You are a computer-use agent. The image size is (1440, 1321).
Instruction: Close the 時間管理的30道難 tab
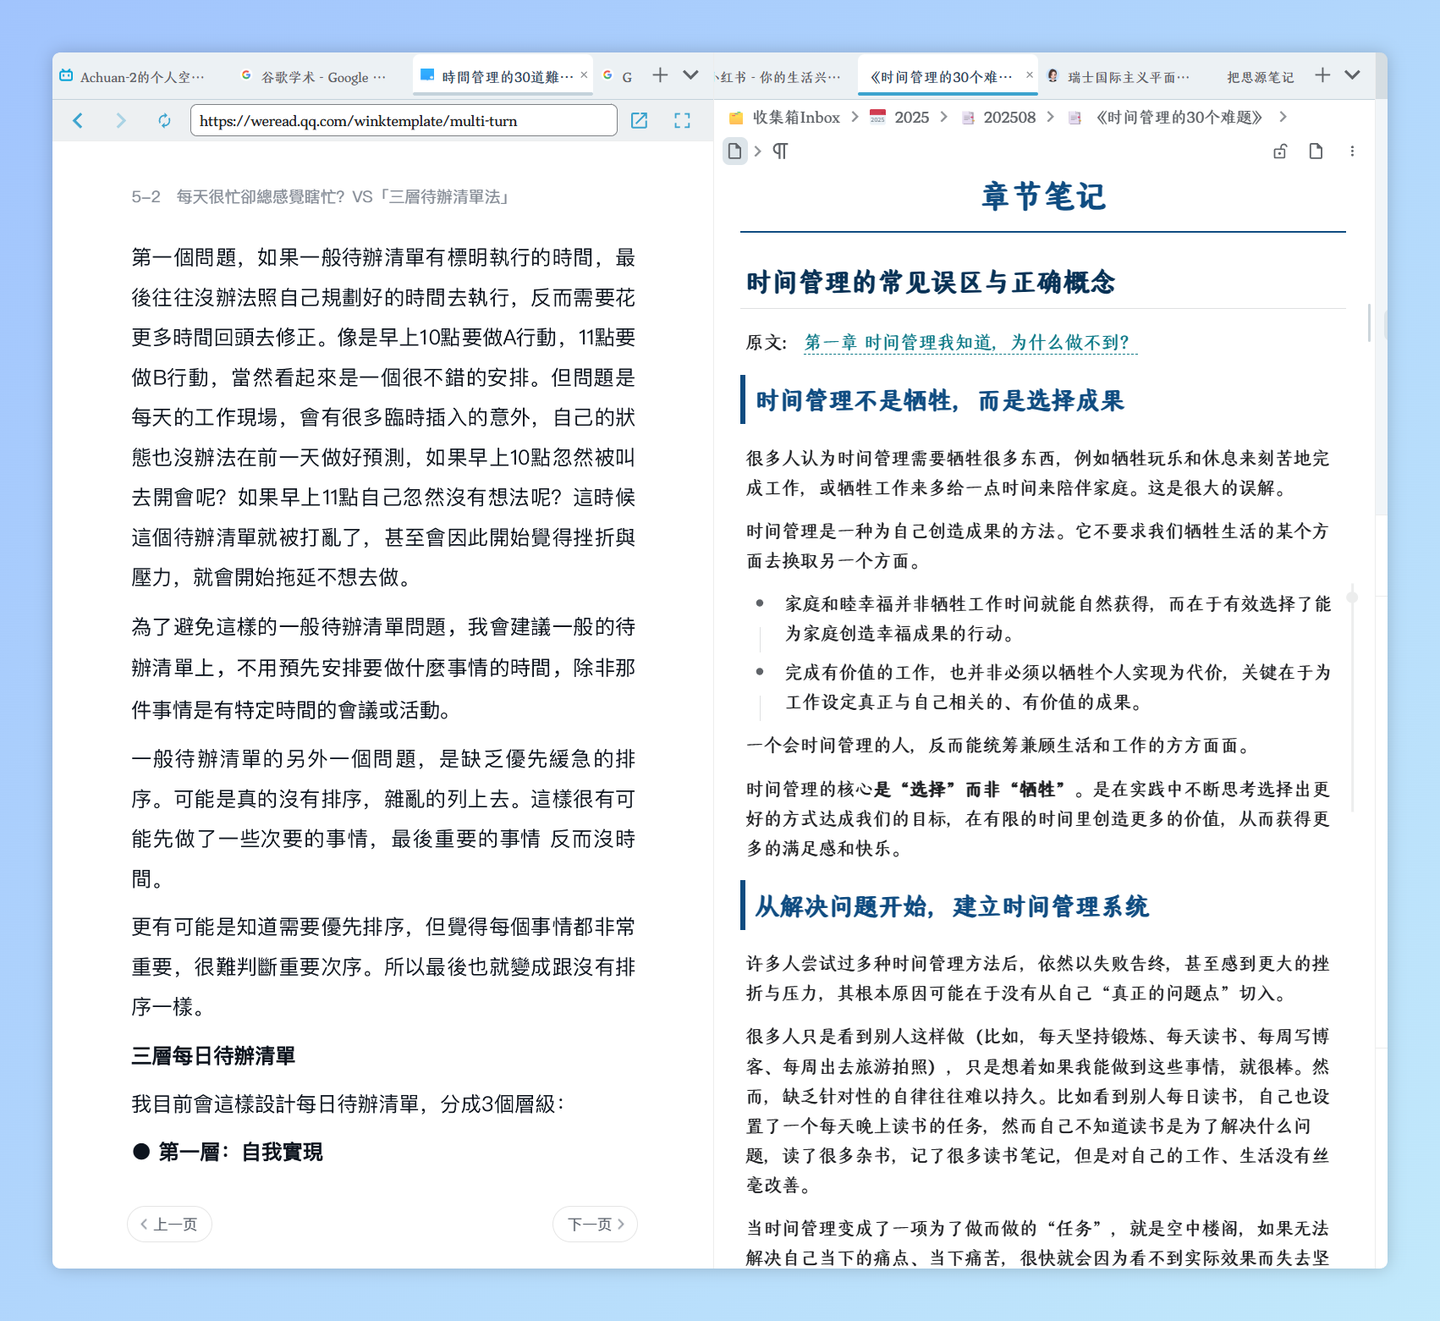(x=584, y=75)
